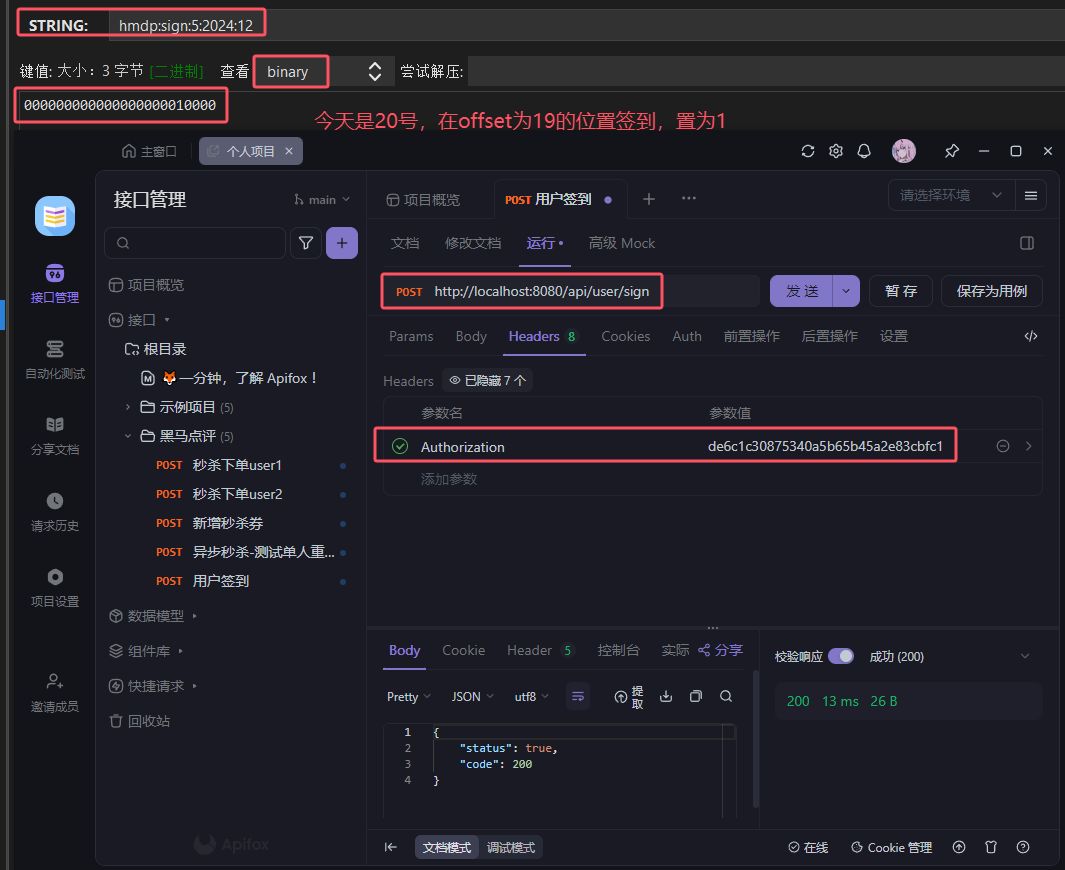
Task: Search within the response body
Action: pos(726,696)
